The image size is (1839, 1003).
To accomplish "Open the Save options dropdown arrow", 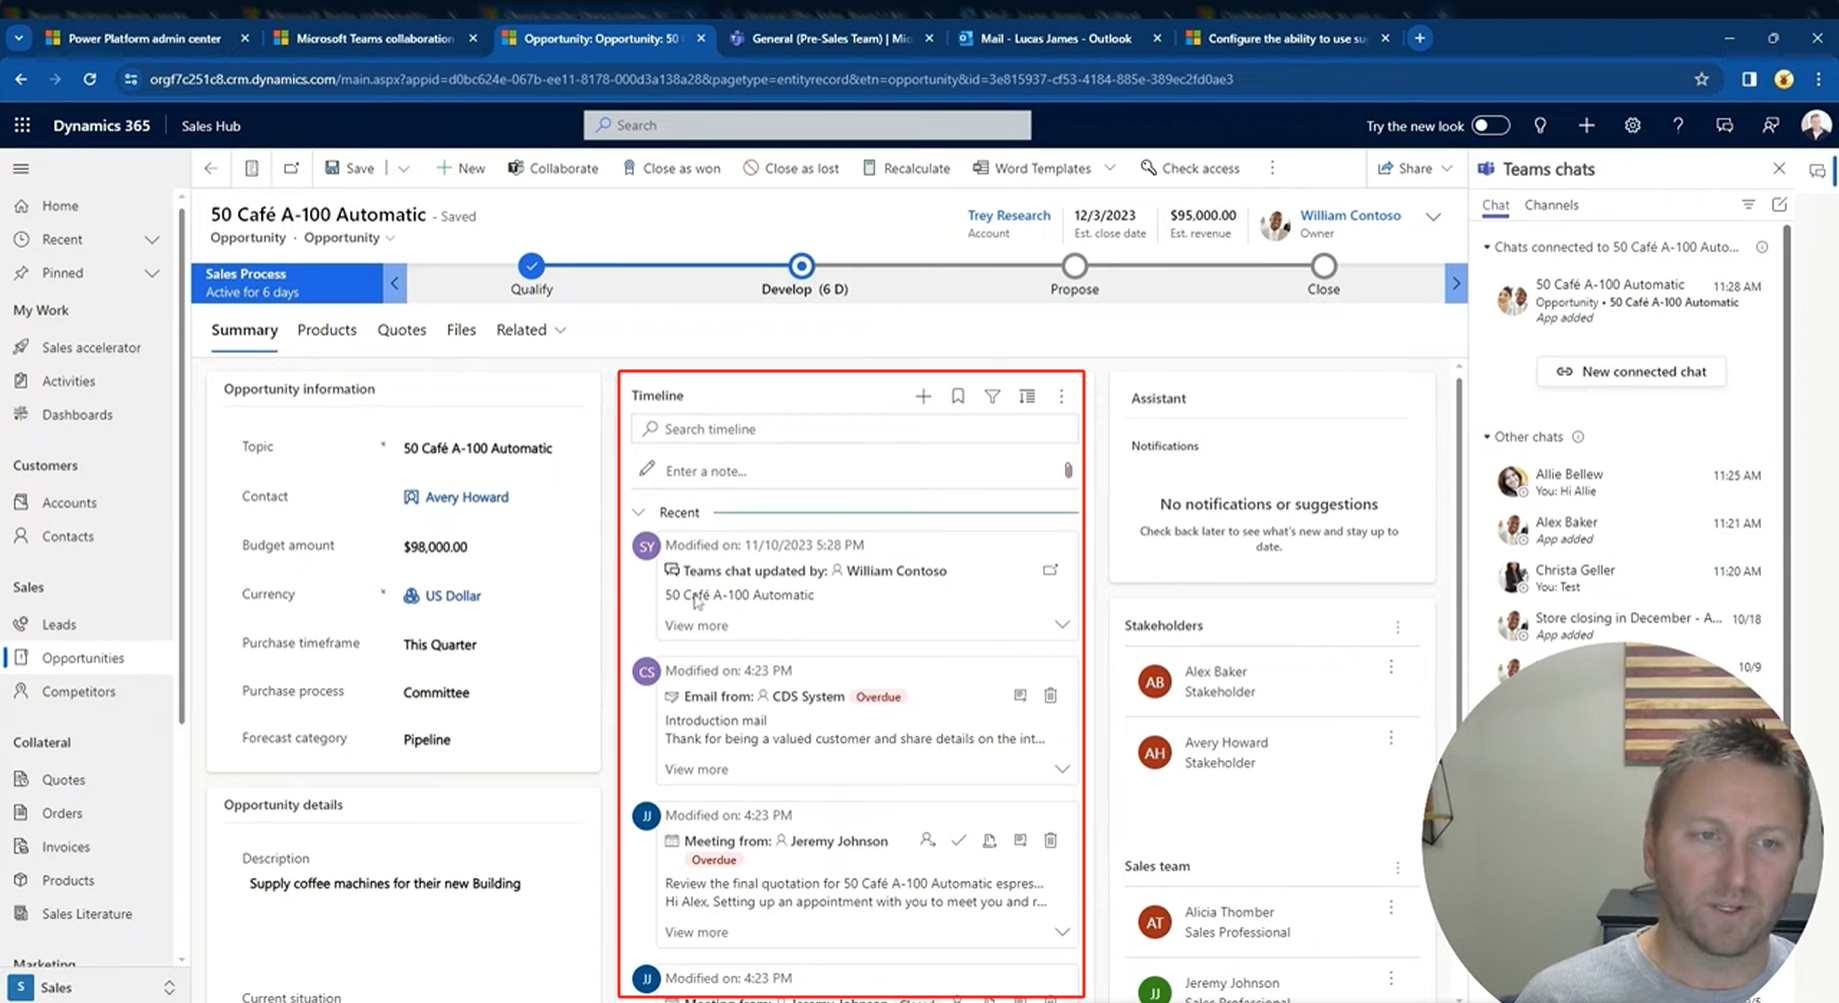I will (404, 168).
